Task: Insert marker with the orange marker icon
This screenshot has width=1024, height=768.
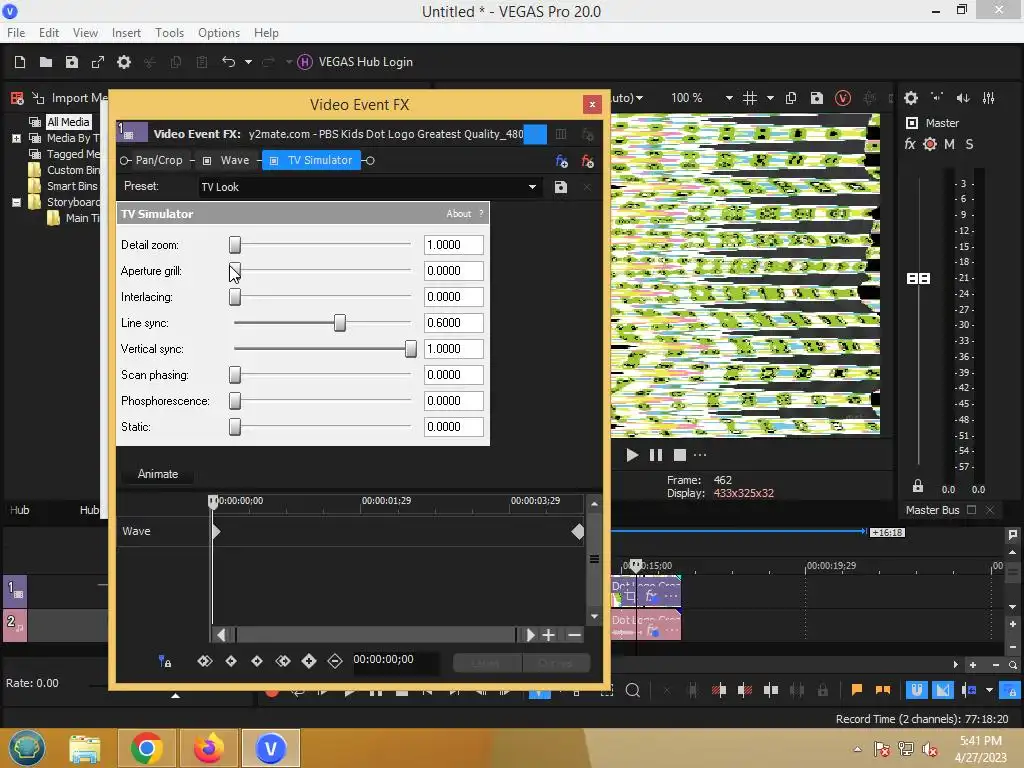Action: click(x=857, y=690)
